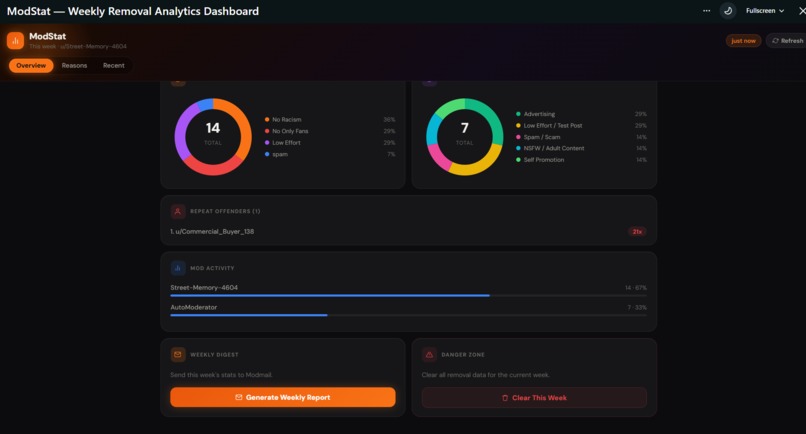The height and width of the screenshot is (434, 806).
Task: Click the Street-Memory-4604 moderator name
Action: [204, 287]
